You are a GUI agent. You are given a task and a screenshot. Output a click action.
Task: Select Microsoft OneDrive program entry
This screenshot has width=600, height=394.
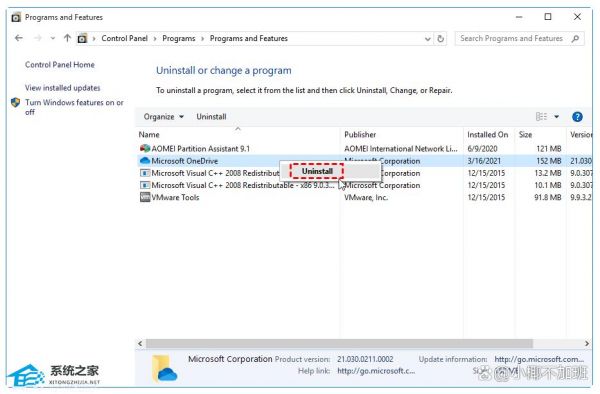tap(184, 161)
